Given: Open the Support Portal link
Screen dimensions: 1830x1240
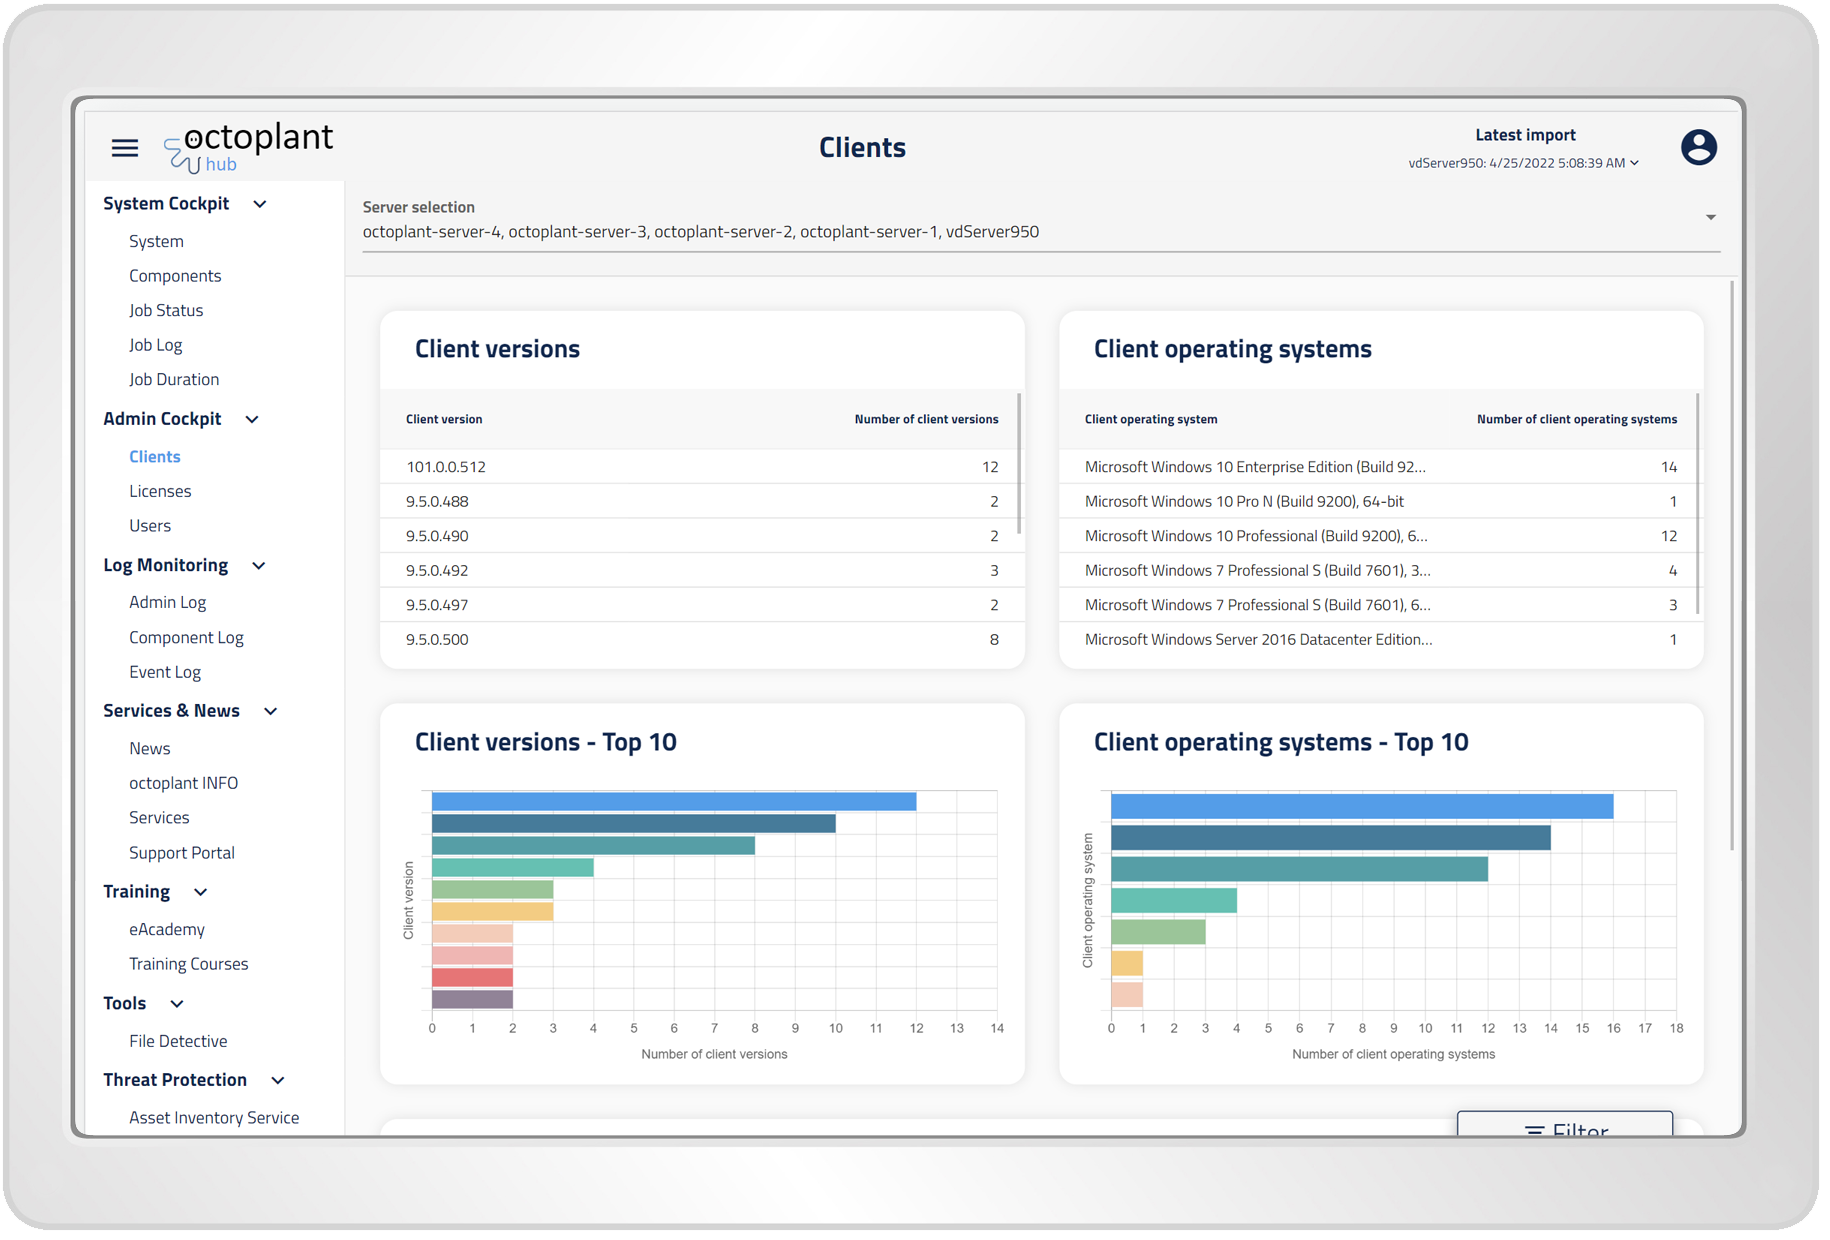Looking at the screenshot, I should [182, 853].
